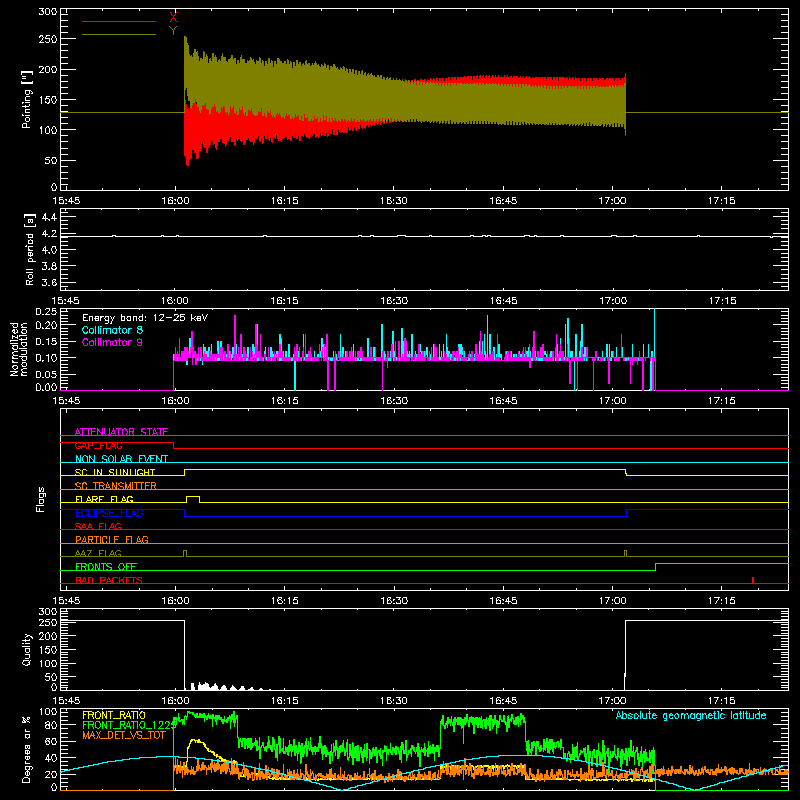The image size is (800, 800).
Task: Click 'Energy band: 12-25 keV' annotation
Action: [x=145, y=318]
